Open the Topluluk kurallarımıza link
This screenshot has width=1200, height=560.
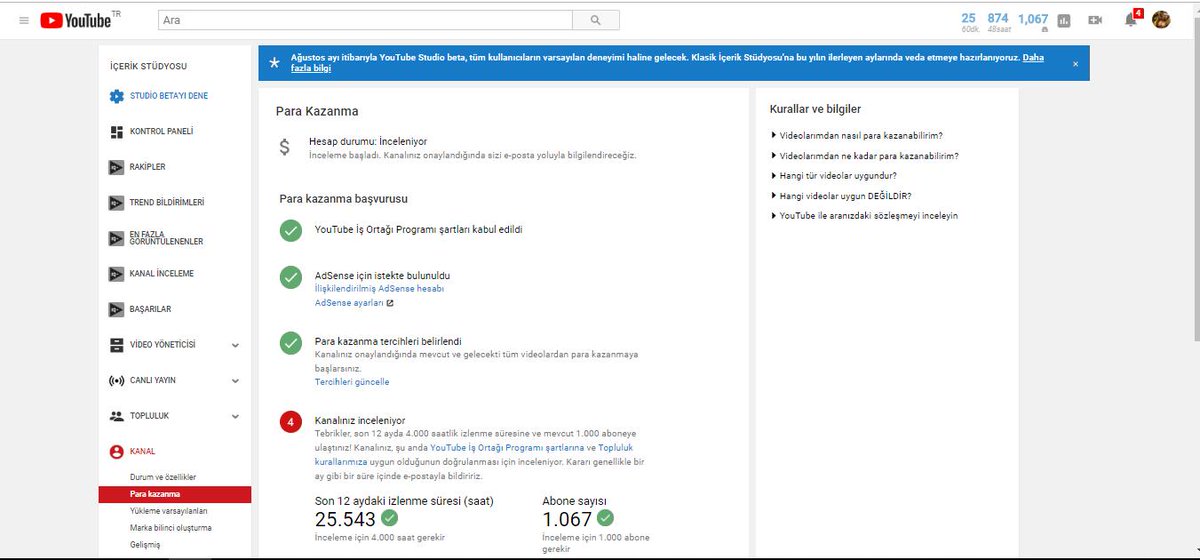click(474, 455)
